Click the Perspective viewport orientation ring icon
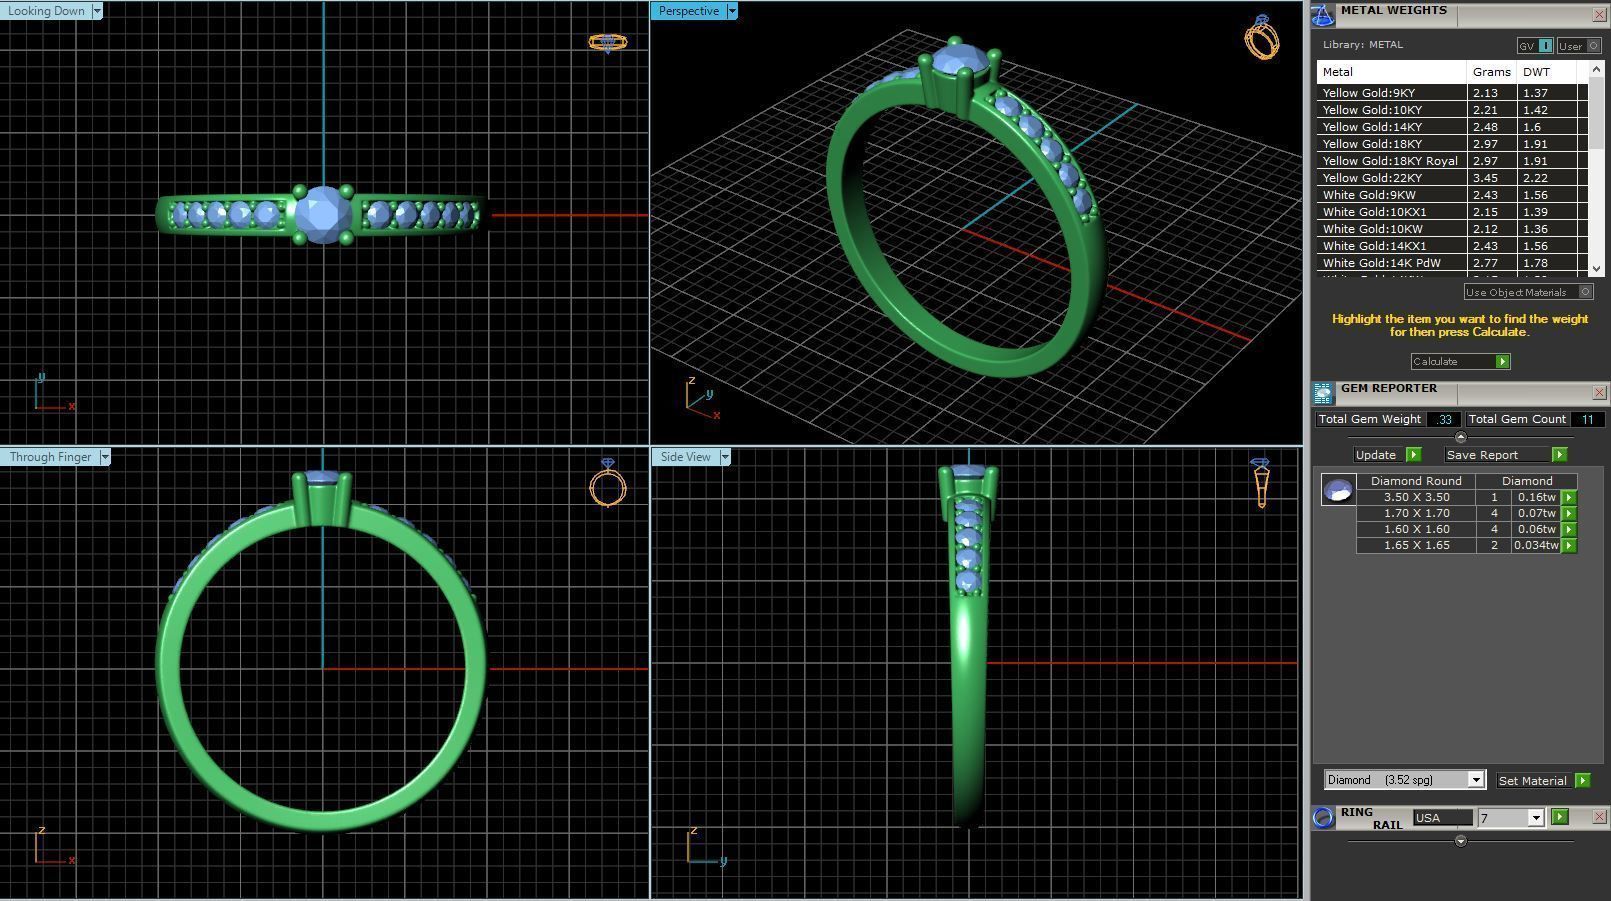 point(1262,38)
